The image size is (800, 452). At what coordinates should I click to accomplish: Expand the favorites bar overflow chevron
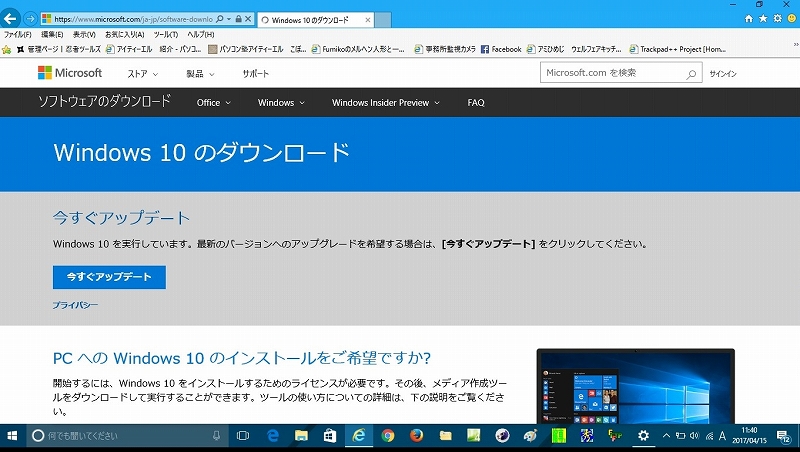pyautogui.click(x=795, y=45)
